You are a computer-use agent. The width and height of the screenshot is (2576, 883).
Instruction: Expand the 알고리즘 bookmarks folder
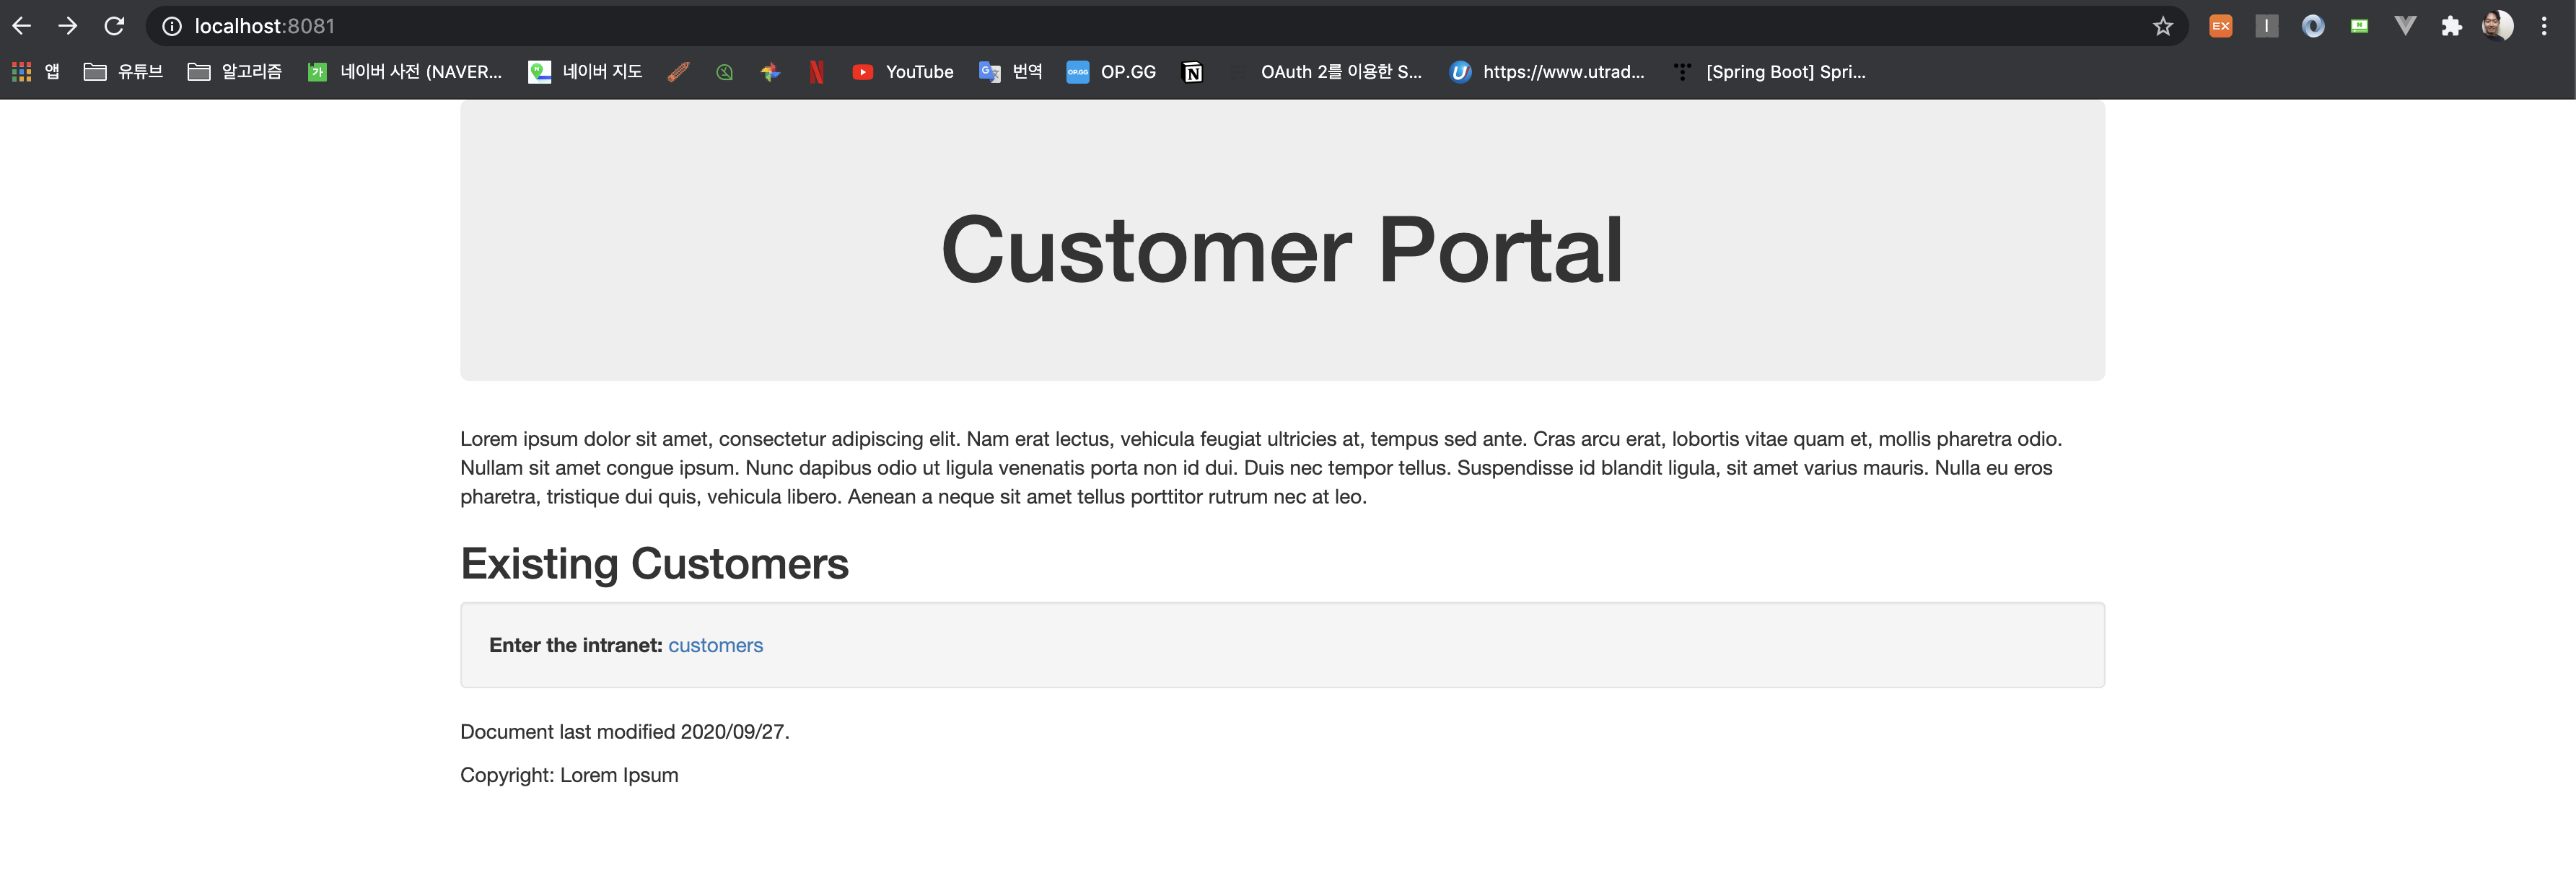coord(235,72)
